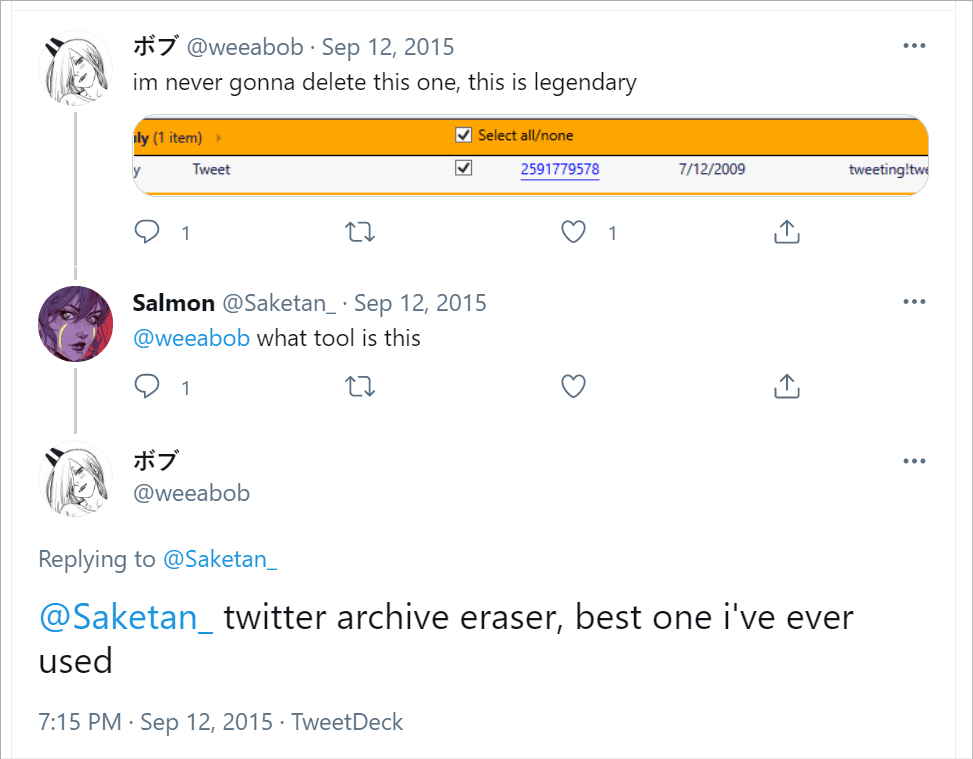Share weeabob's first tweet
This screenshot has width=973, height=759.
(786, 231)
